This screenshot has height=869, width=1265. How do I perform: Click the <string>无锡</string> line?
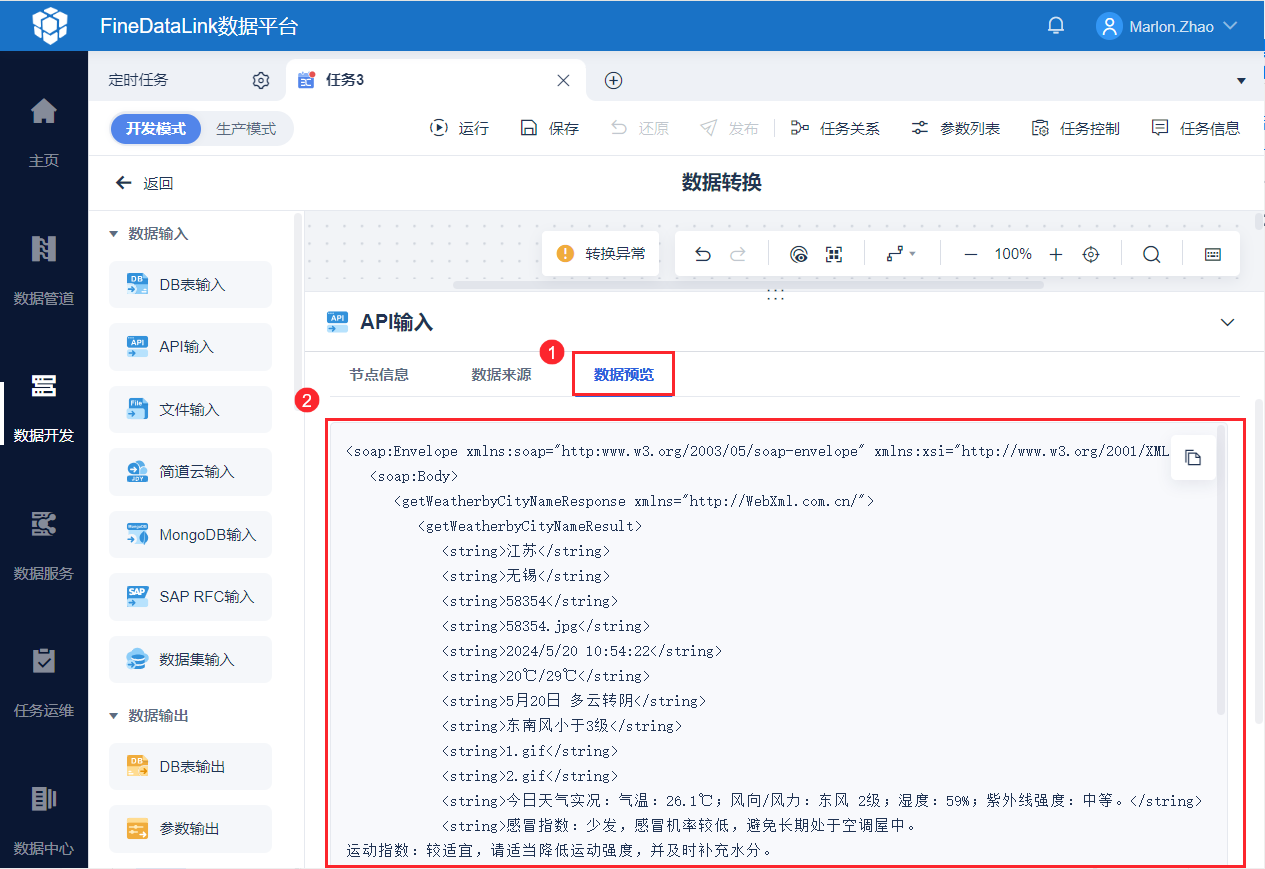coord(526,576)
